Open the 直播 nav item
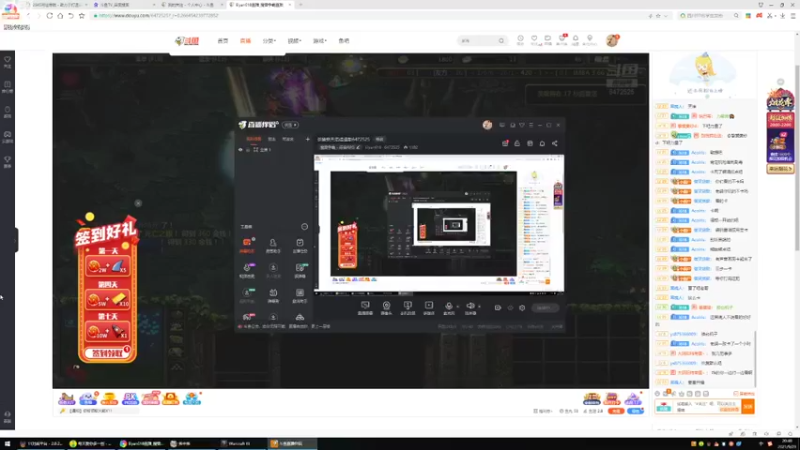Screen dimensions: 800x450 245,41
